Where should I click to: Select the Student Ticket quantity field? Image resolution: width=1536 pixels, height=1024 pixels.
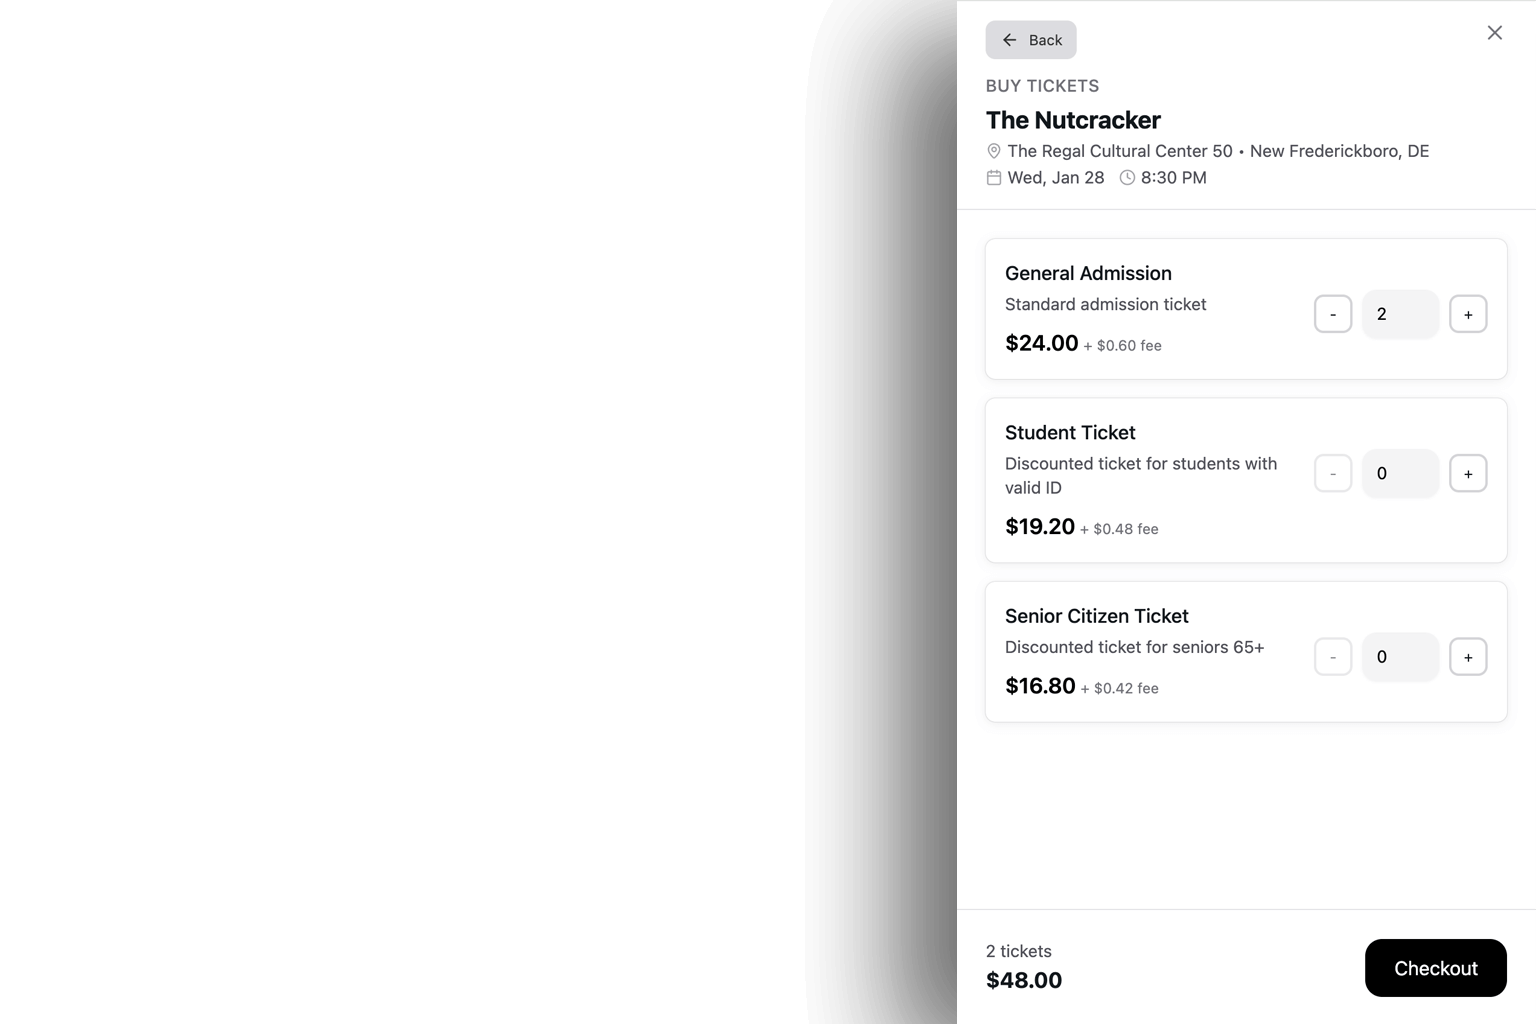(1400, 474)
